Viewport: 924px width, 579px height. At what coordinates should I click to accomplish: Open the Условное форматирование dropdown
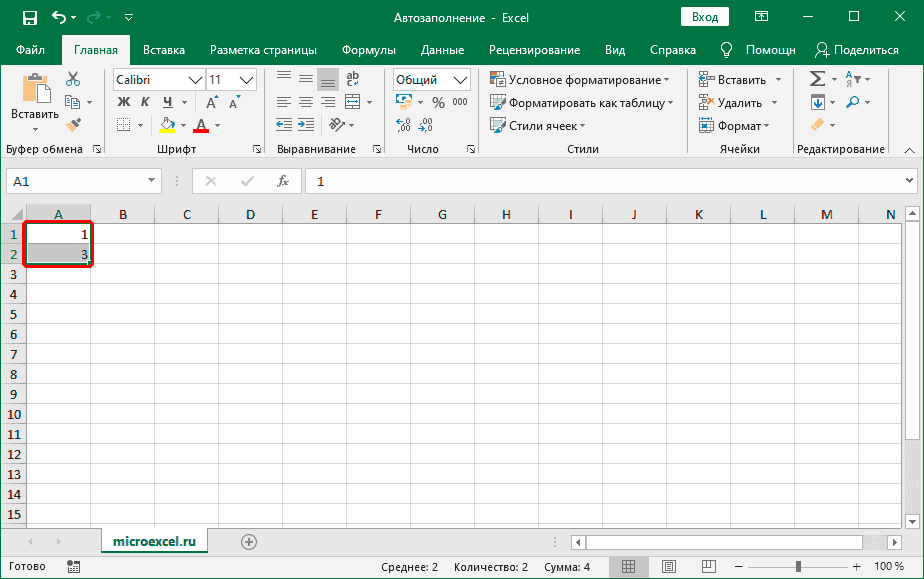pyautogui.click(x=580, y=80)
